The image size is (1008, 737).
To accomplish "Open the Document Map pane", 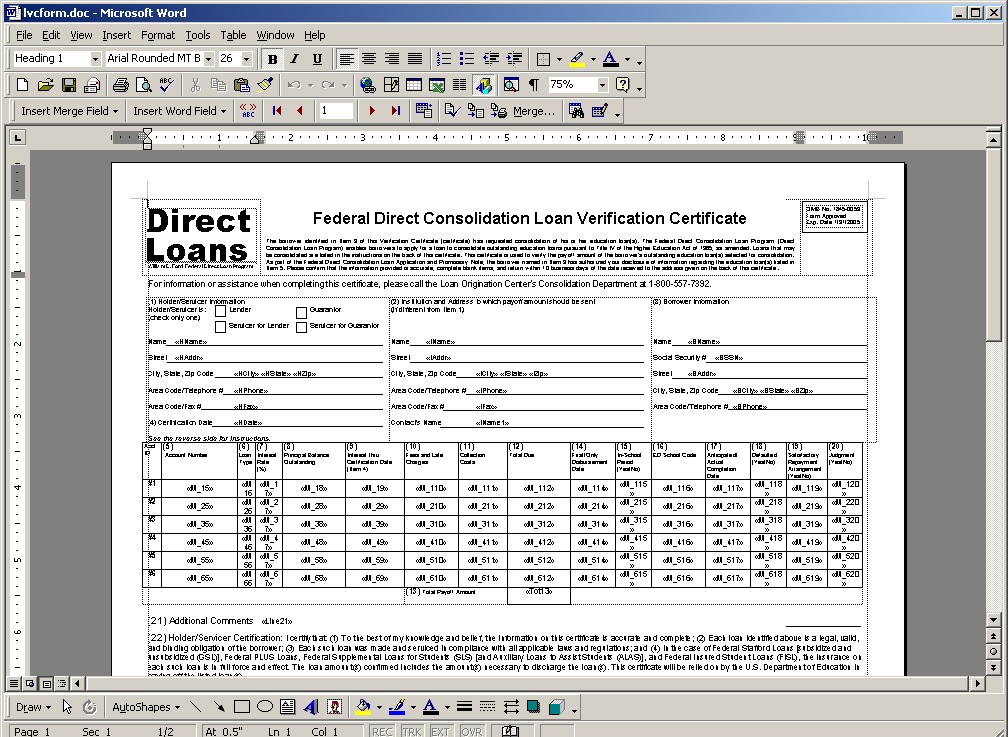I will coord(511,85).
